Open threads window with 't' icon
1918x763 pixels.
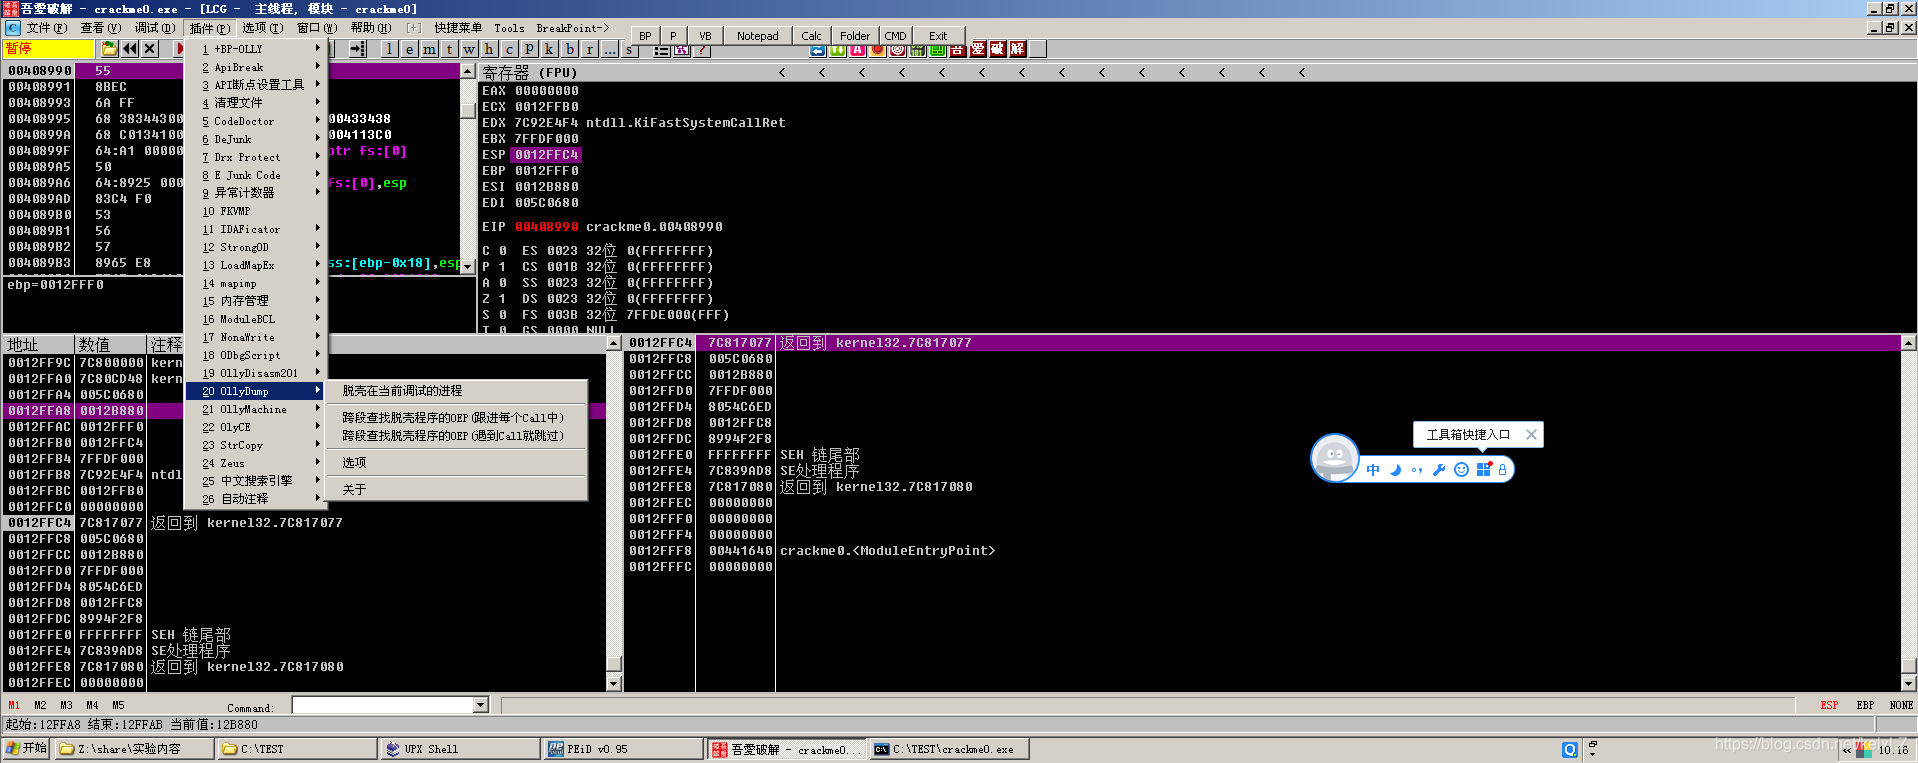pos(450,49)
